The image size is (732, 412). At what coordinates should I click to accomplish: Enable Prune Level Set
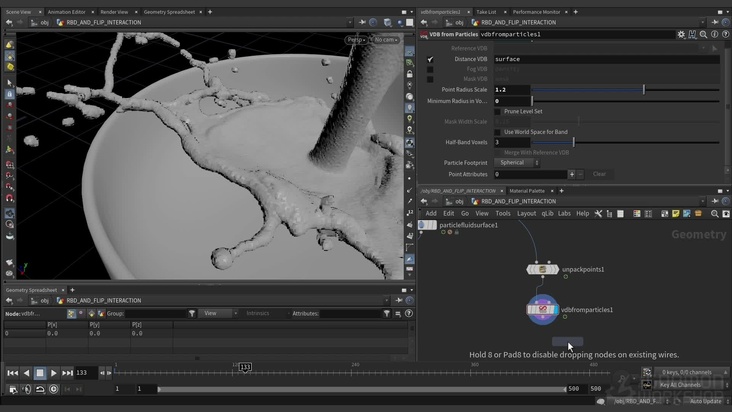pos(498,112)
